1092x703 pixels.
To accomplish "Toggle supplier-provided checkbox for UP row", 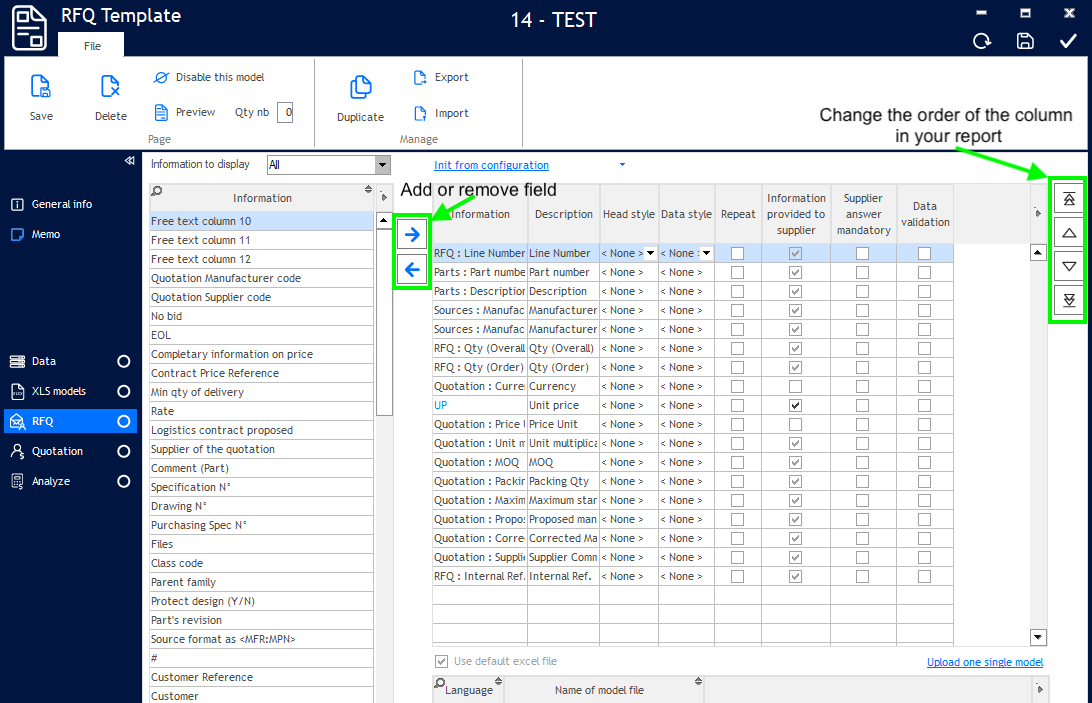I will 796,406.
